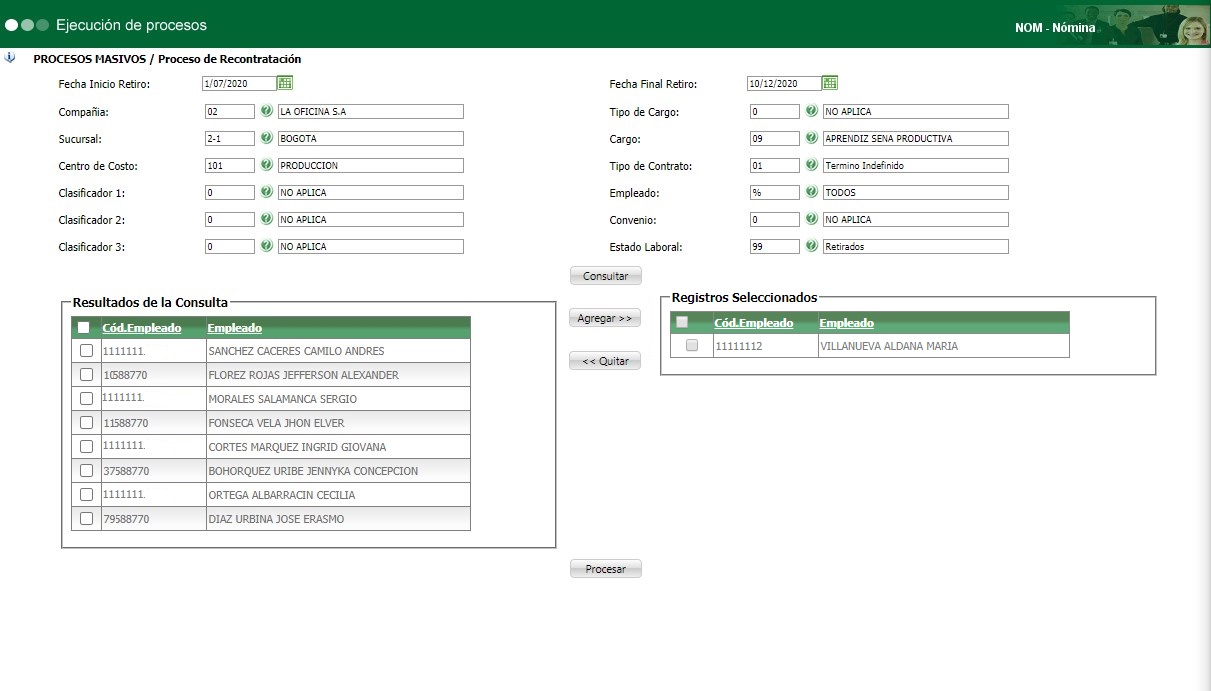Click the TODOS description field
This screenshot has height=691, width=1211.
click(916, 192)
